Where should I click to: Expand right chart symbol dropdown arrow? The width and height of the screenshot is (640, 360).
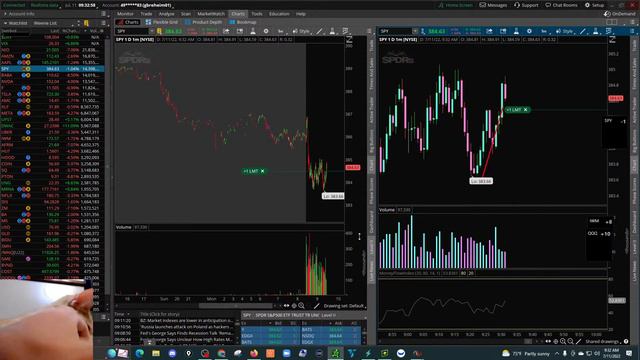point(415,31)
